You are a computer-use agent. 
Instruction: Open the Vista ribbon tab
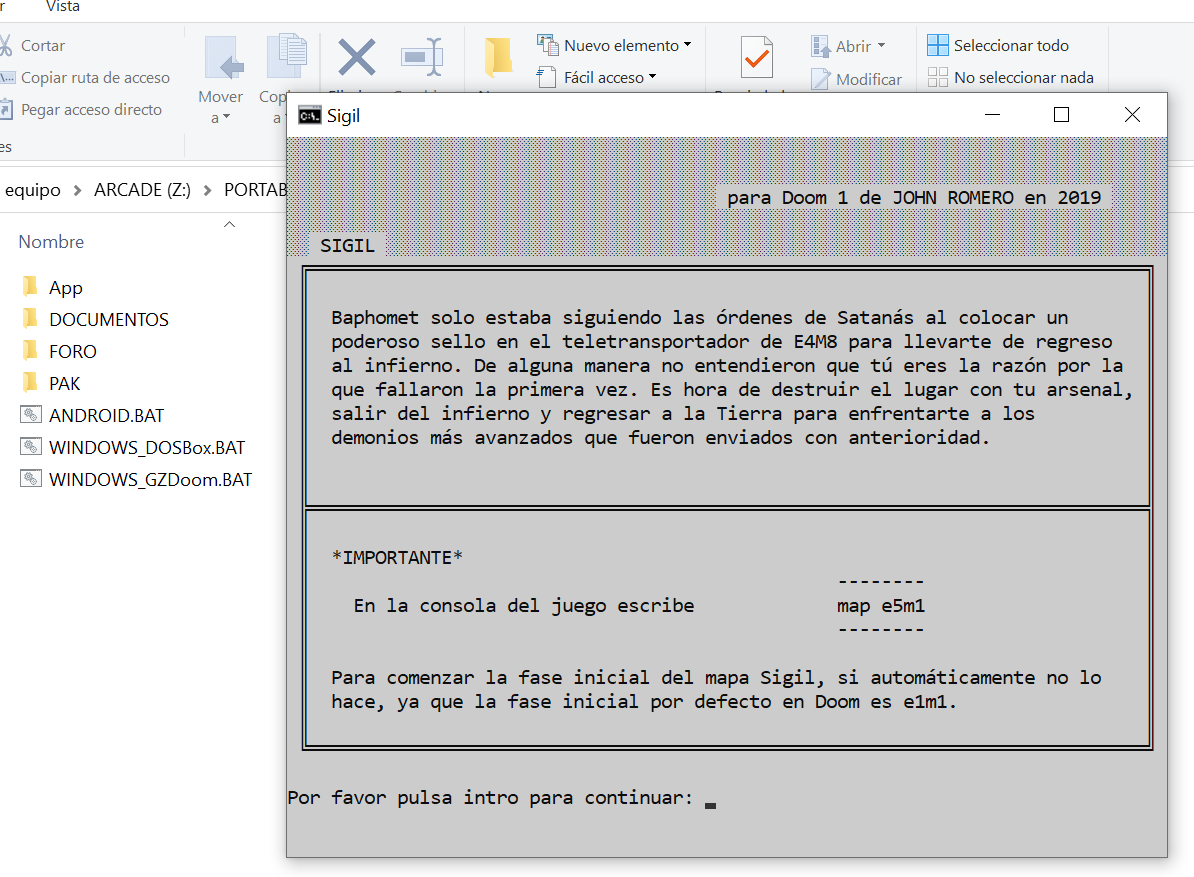[x=62, y=6]
